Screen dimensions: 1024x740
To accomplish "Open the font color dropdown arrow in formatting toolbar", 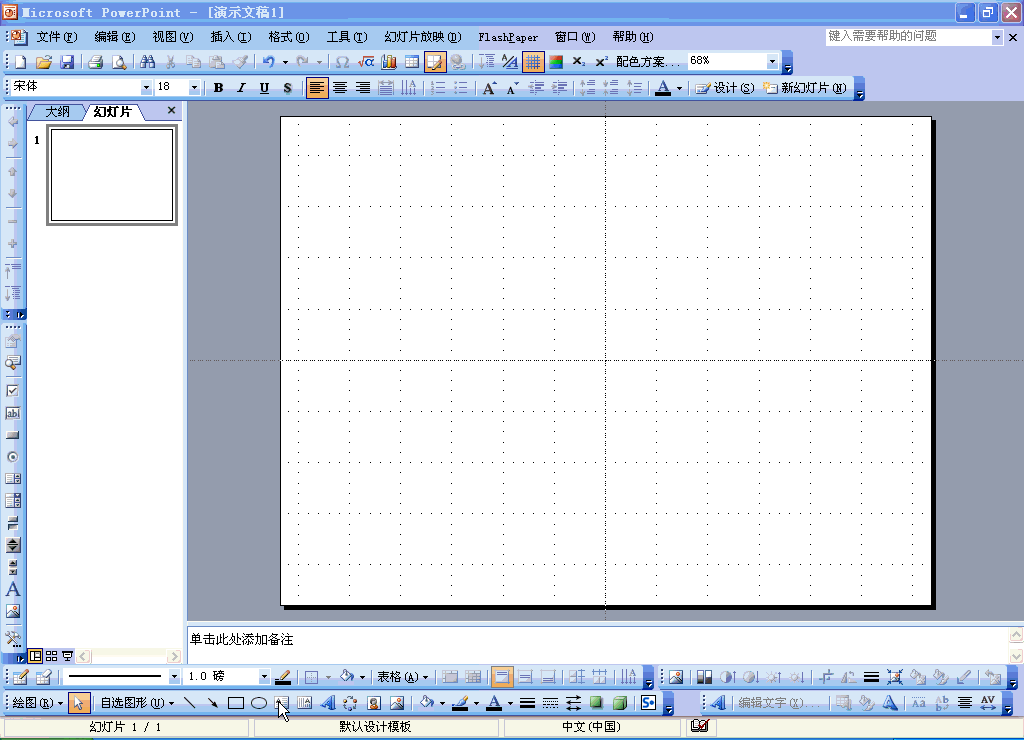I will pyautogui.click(x=679, y=88).
